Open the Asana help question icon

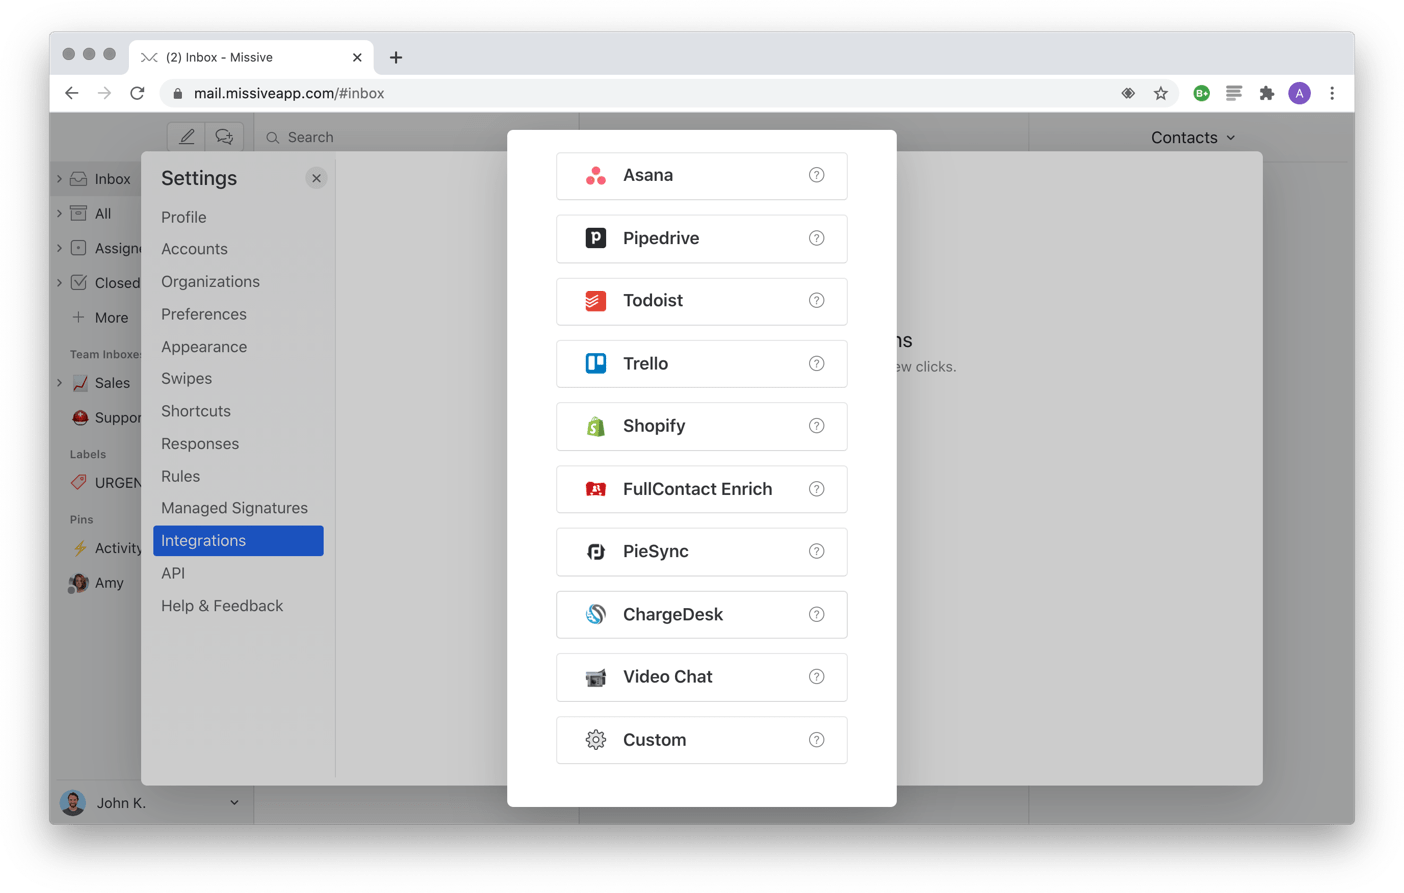[816, 175]
